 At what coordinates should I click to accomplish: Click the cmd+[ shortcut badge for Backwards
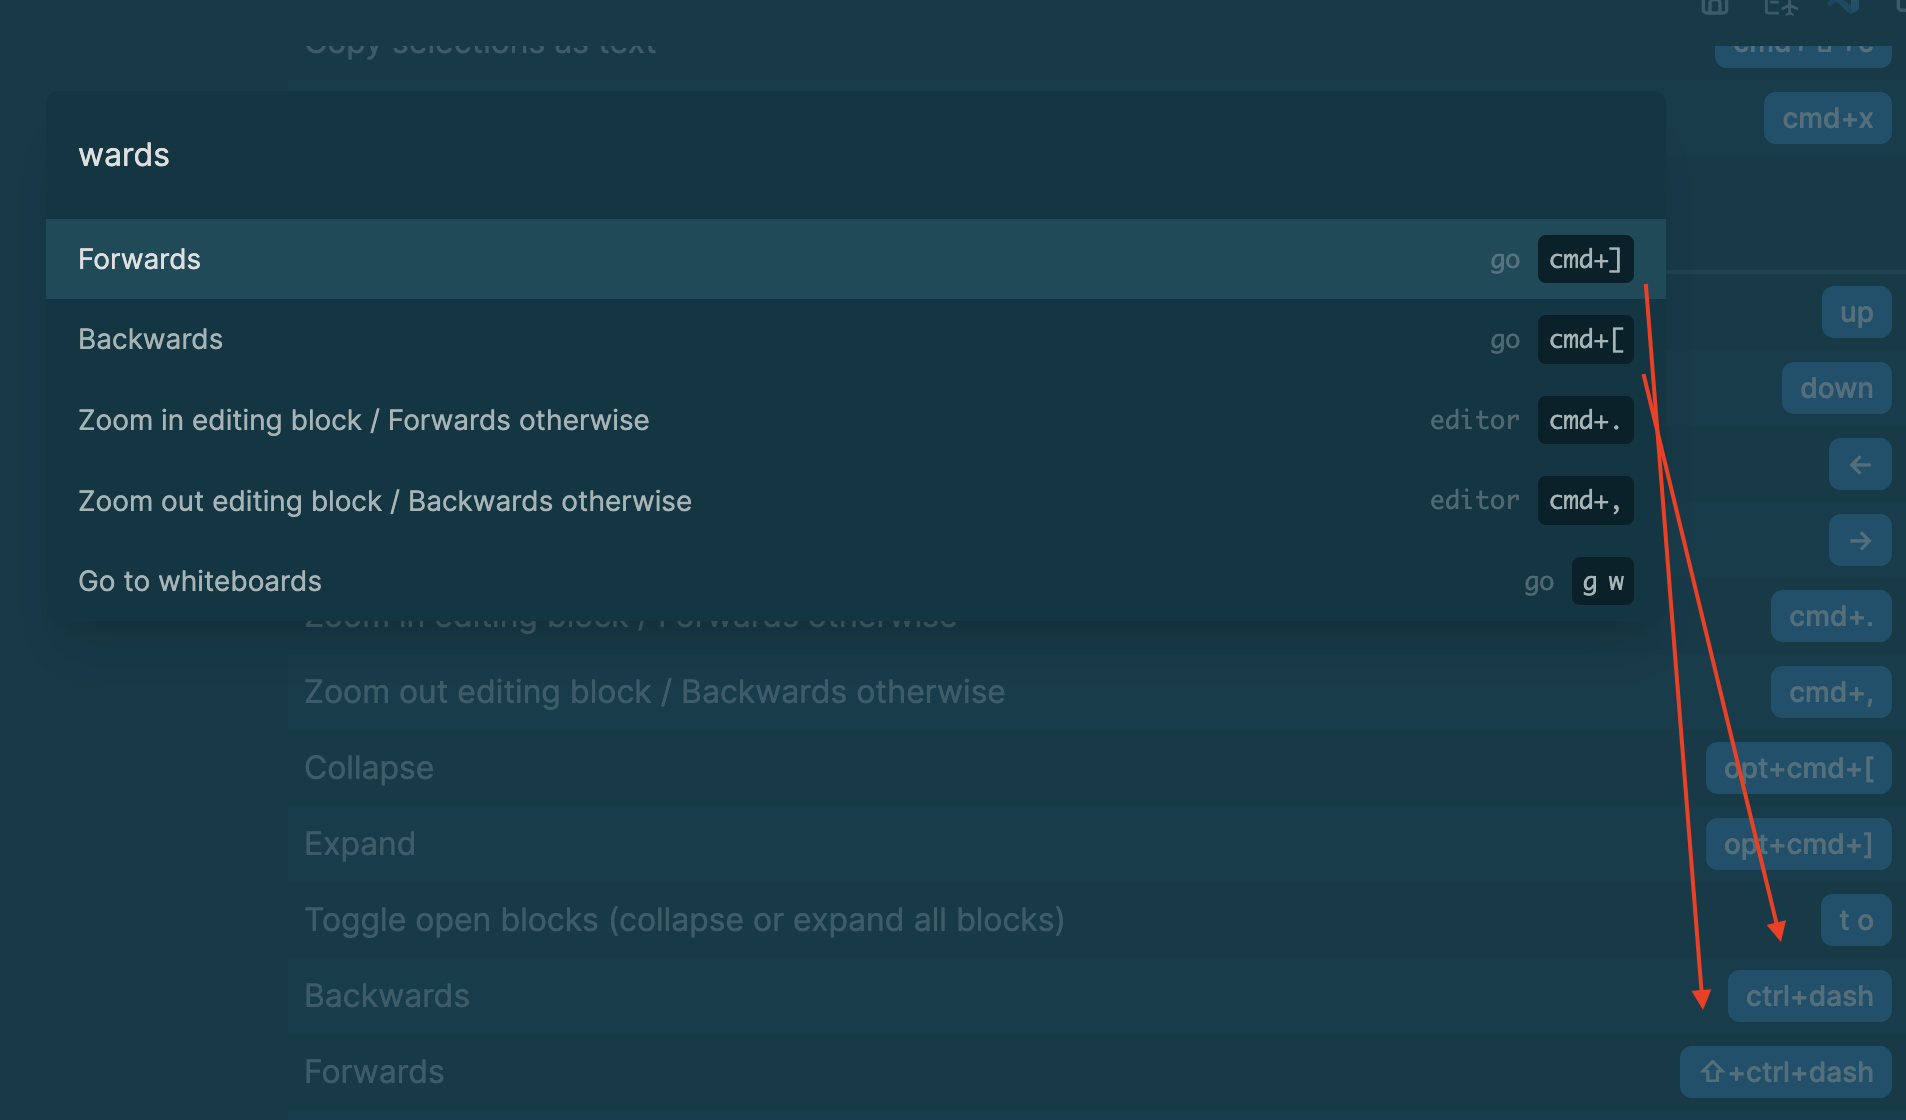1585,339
